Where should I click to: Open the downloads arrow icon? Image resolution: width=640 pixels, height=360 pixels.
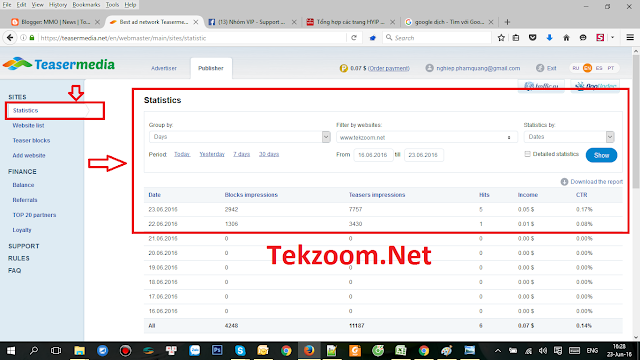[x=549, y=38]
